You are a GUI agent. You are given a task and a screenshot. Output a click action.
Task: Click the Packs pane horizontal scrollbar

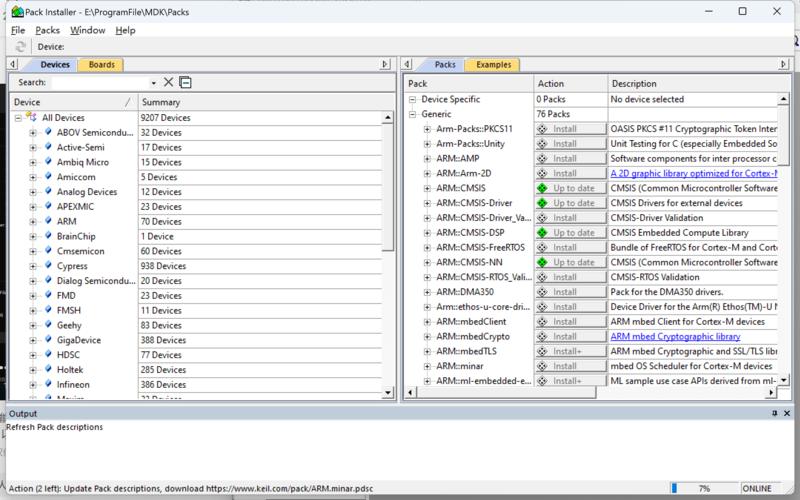[507, 392]
